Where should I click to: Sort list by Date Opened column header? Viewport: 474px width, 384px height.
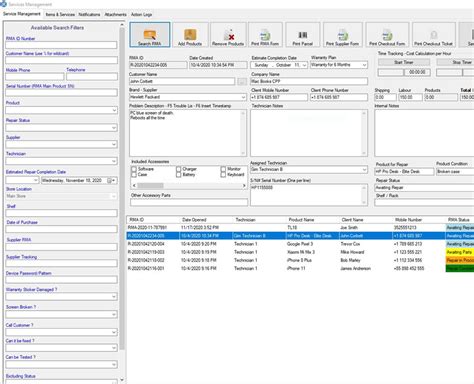207,220
